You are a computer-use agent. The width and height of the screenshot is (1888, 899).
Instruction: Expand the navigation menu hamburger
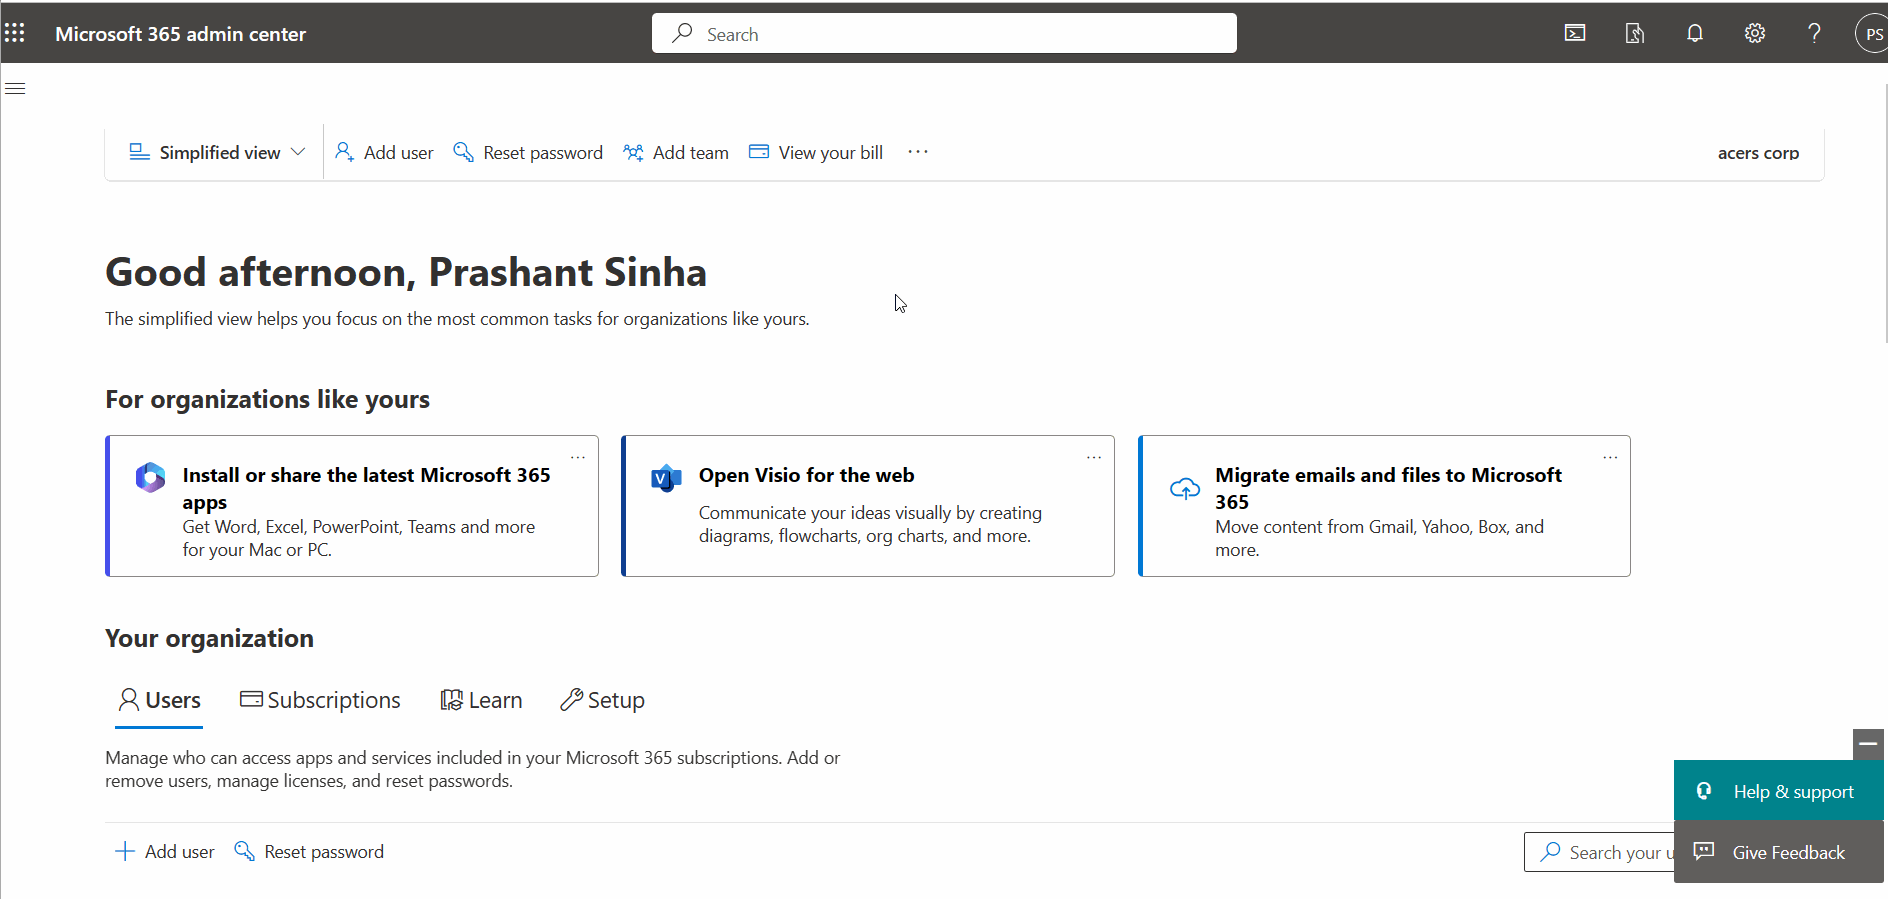click(x=15, y=89)
